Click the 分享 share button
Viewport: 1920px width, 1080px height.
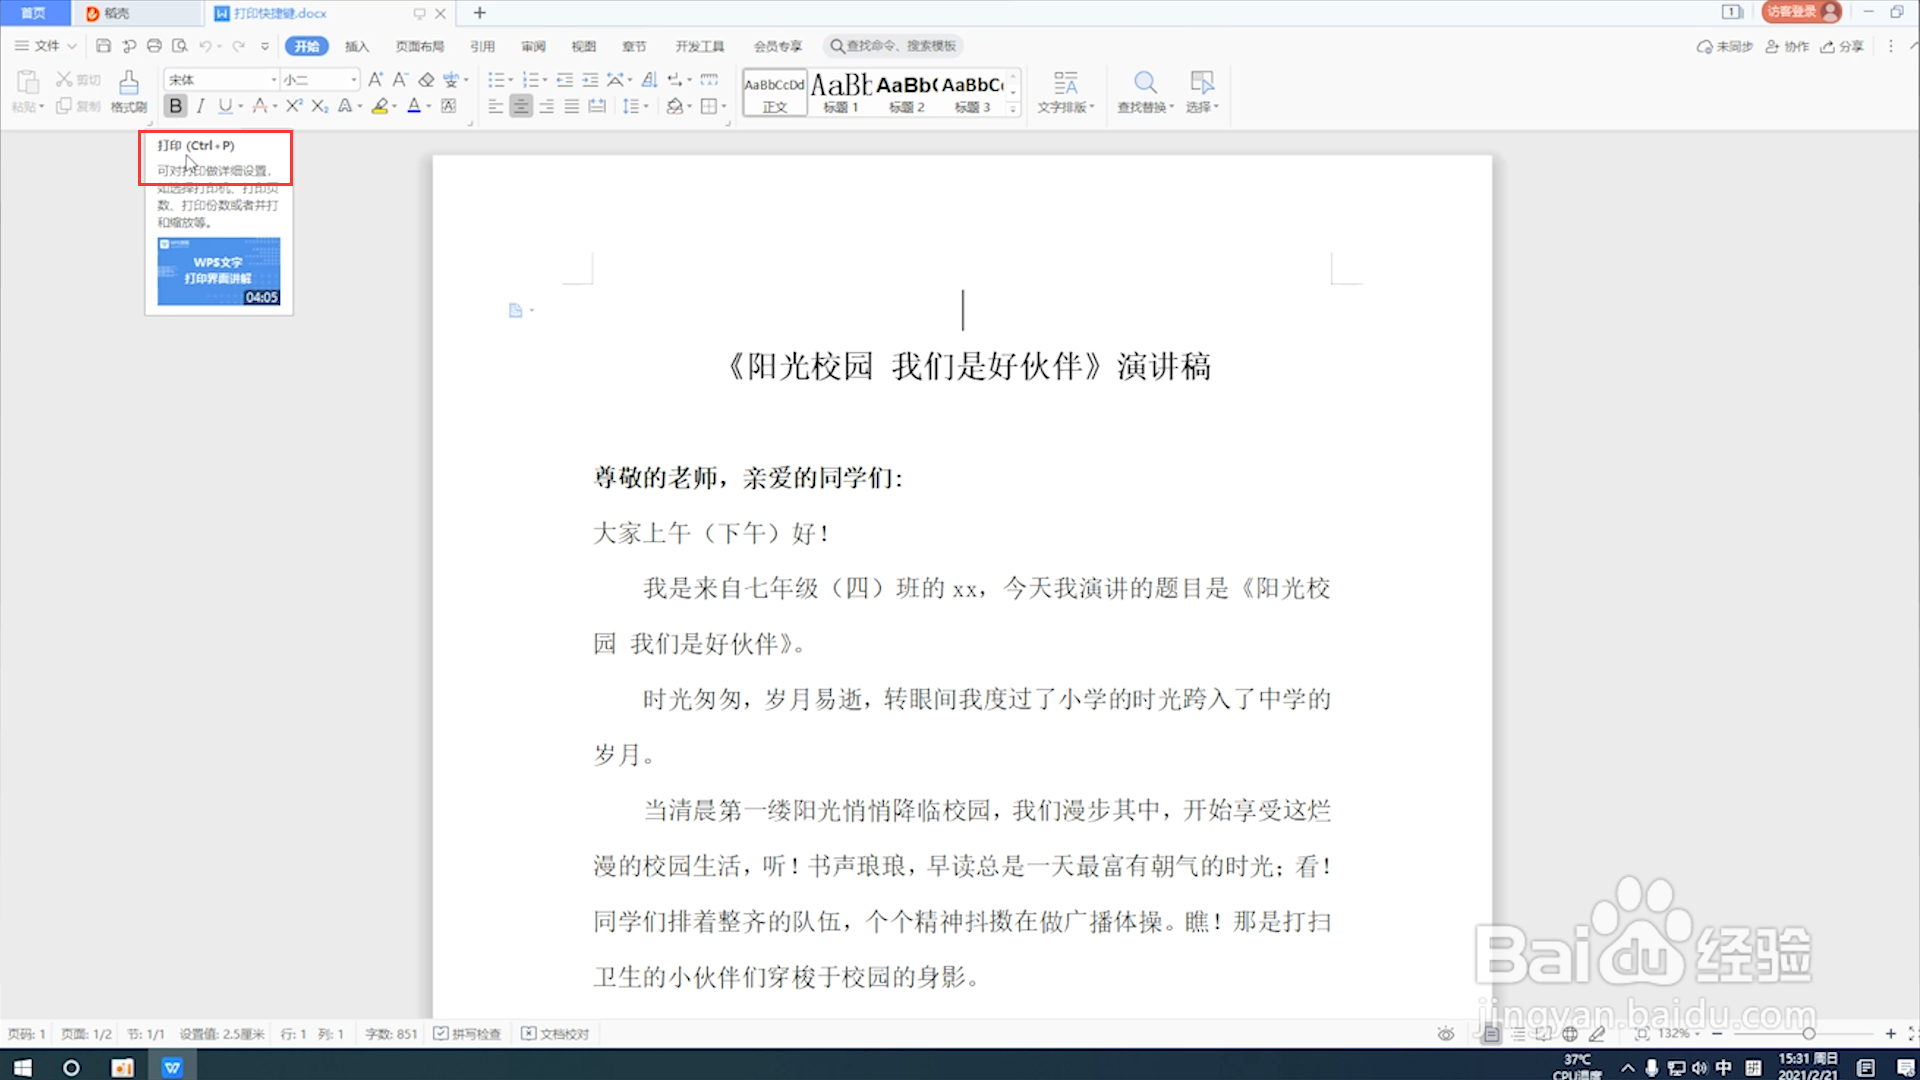(1842, 46)
